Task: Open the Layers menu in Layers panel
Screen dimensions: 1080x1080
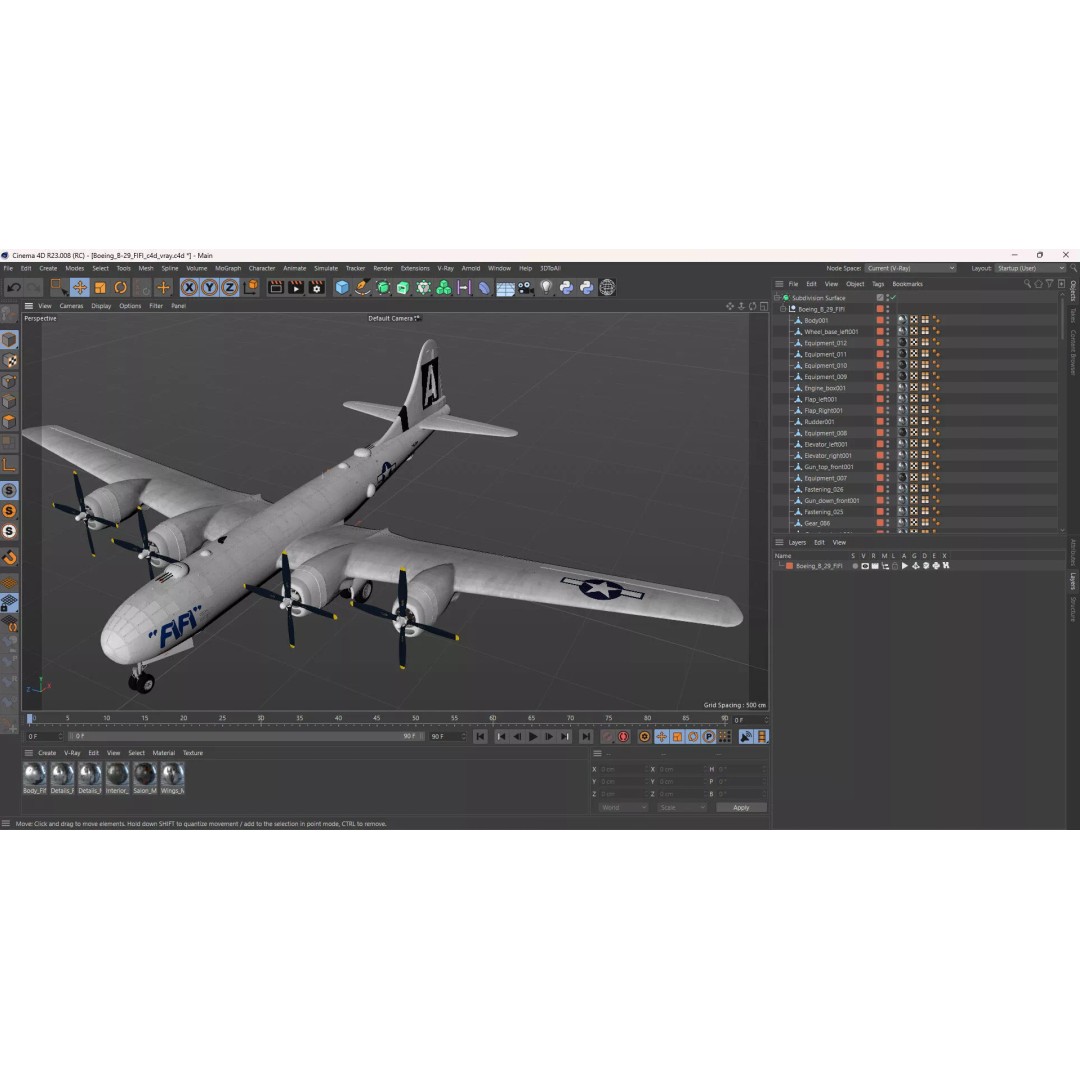Action: [797, 543]
